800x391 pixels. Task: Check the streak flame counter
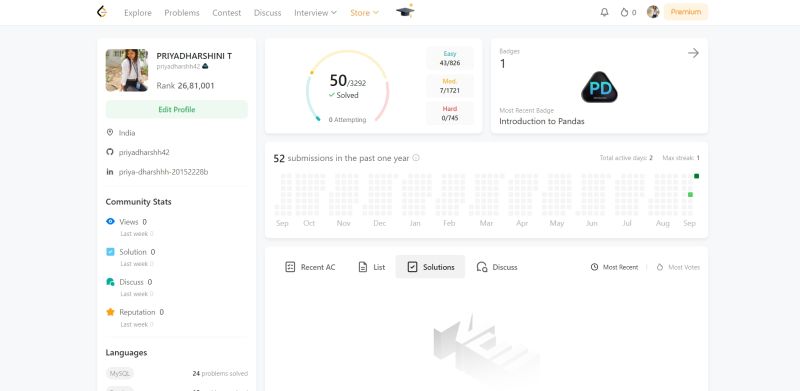coord(628,12)
